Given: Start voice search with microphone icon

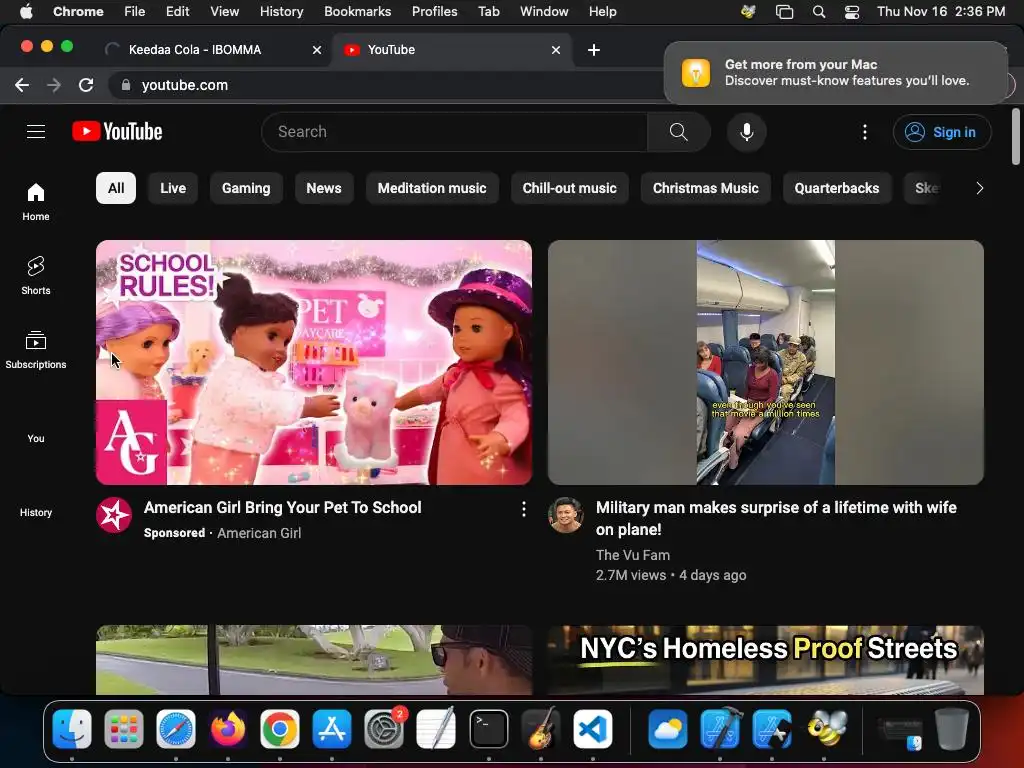Looking at the screenshot, I should (746, 132).
